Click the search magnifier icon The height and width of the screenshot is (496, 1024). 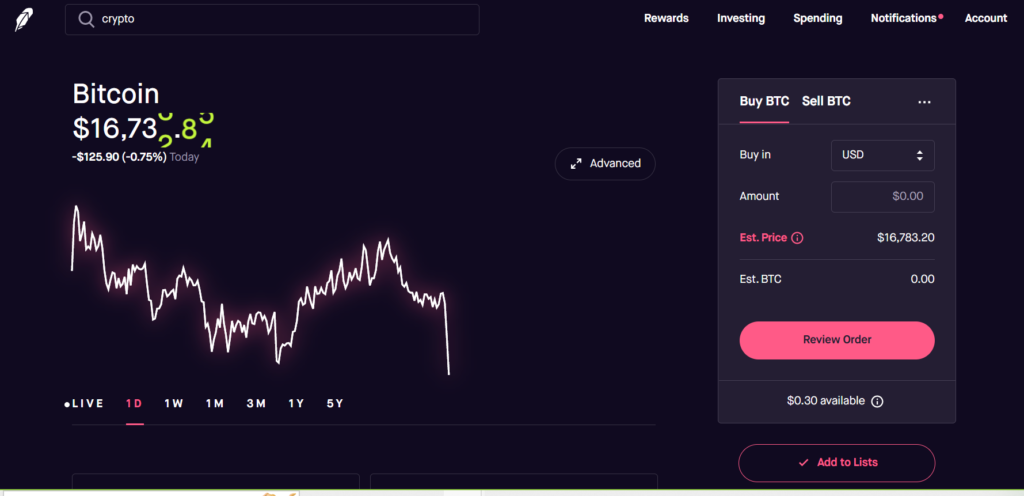pyautogui.click(x=86, y=19)
